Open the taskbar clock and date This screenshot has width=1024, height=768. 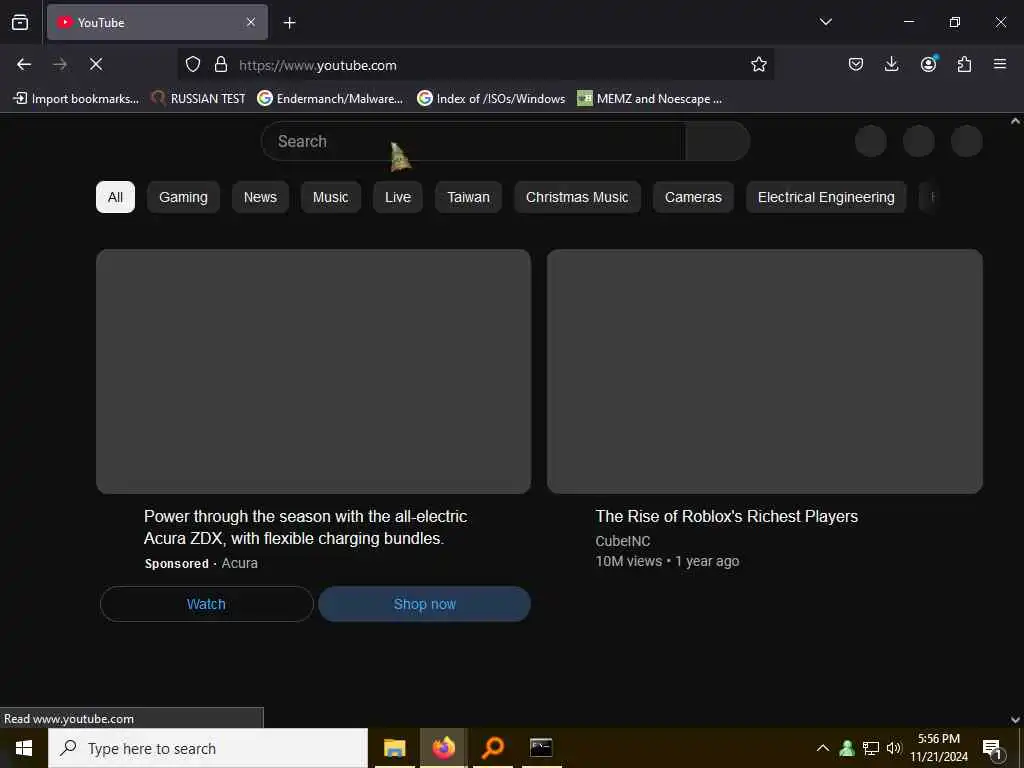coord(938,748)
